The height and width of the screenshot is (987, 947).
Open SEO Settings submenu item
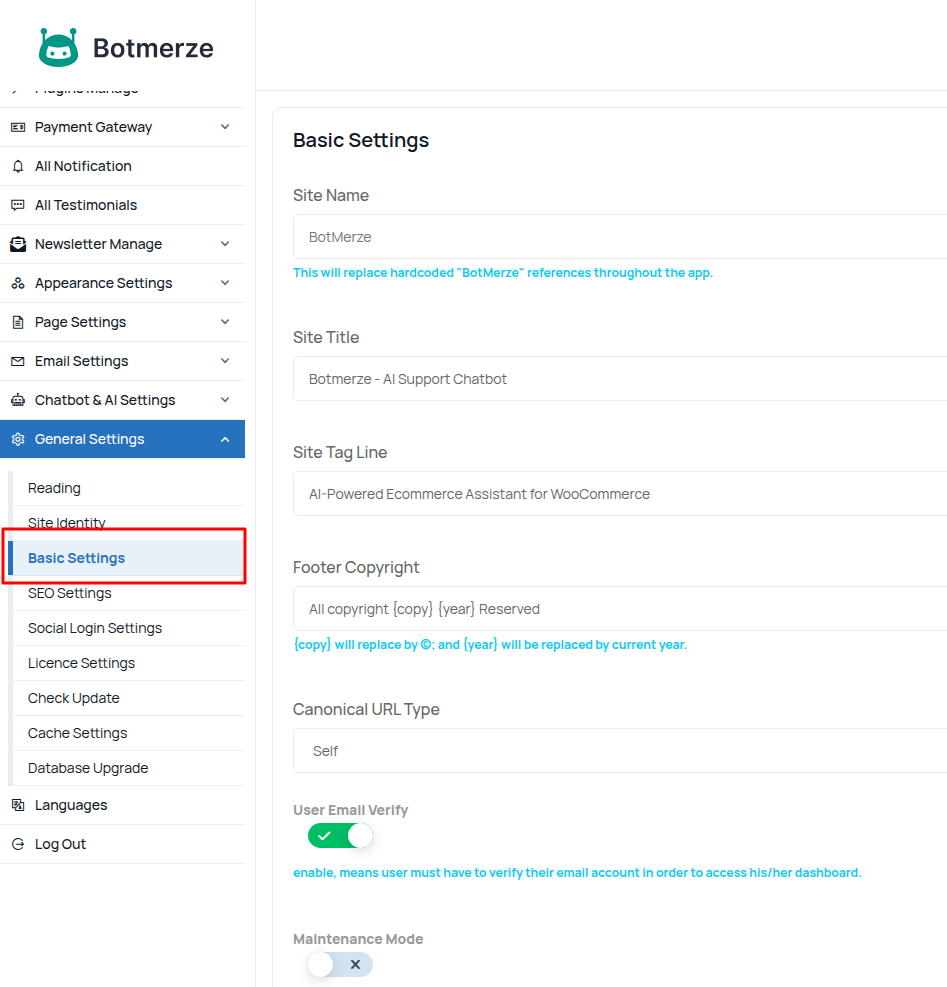(x=70, y=593)
